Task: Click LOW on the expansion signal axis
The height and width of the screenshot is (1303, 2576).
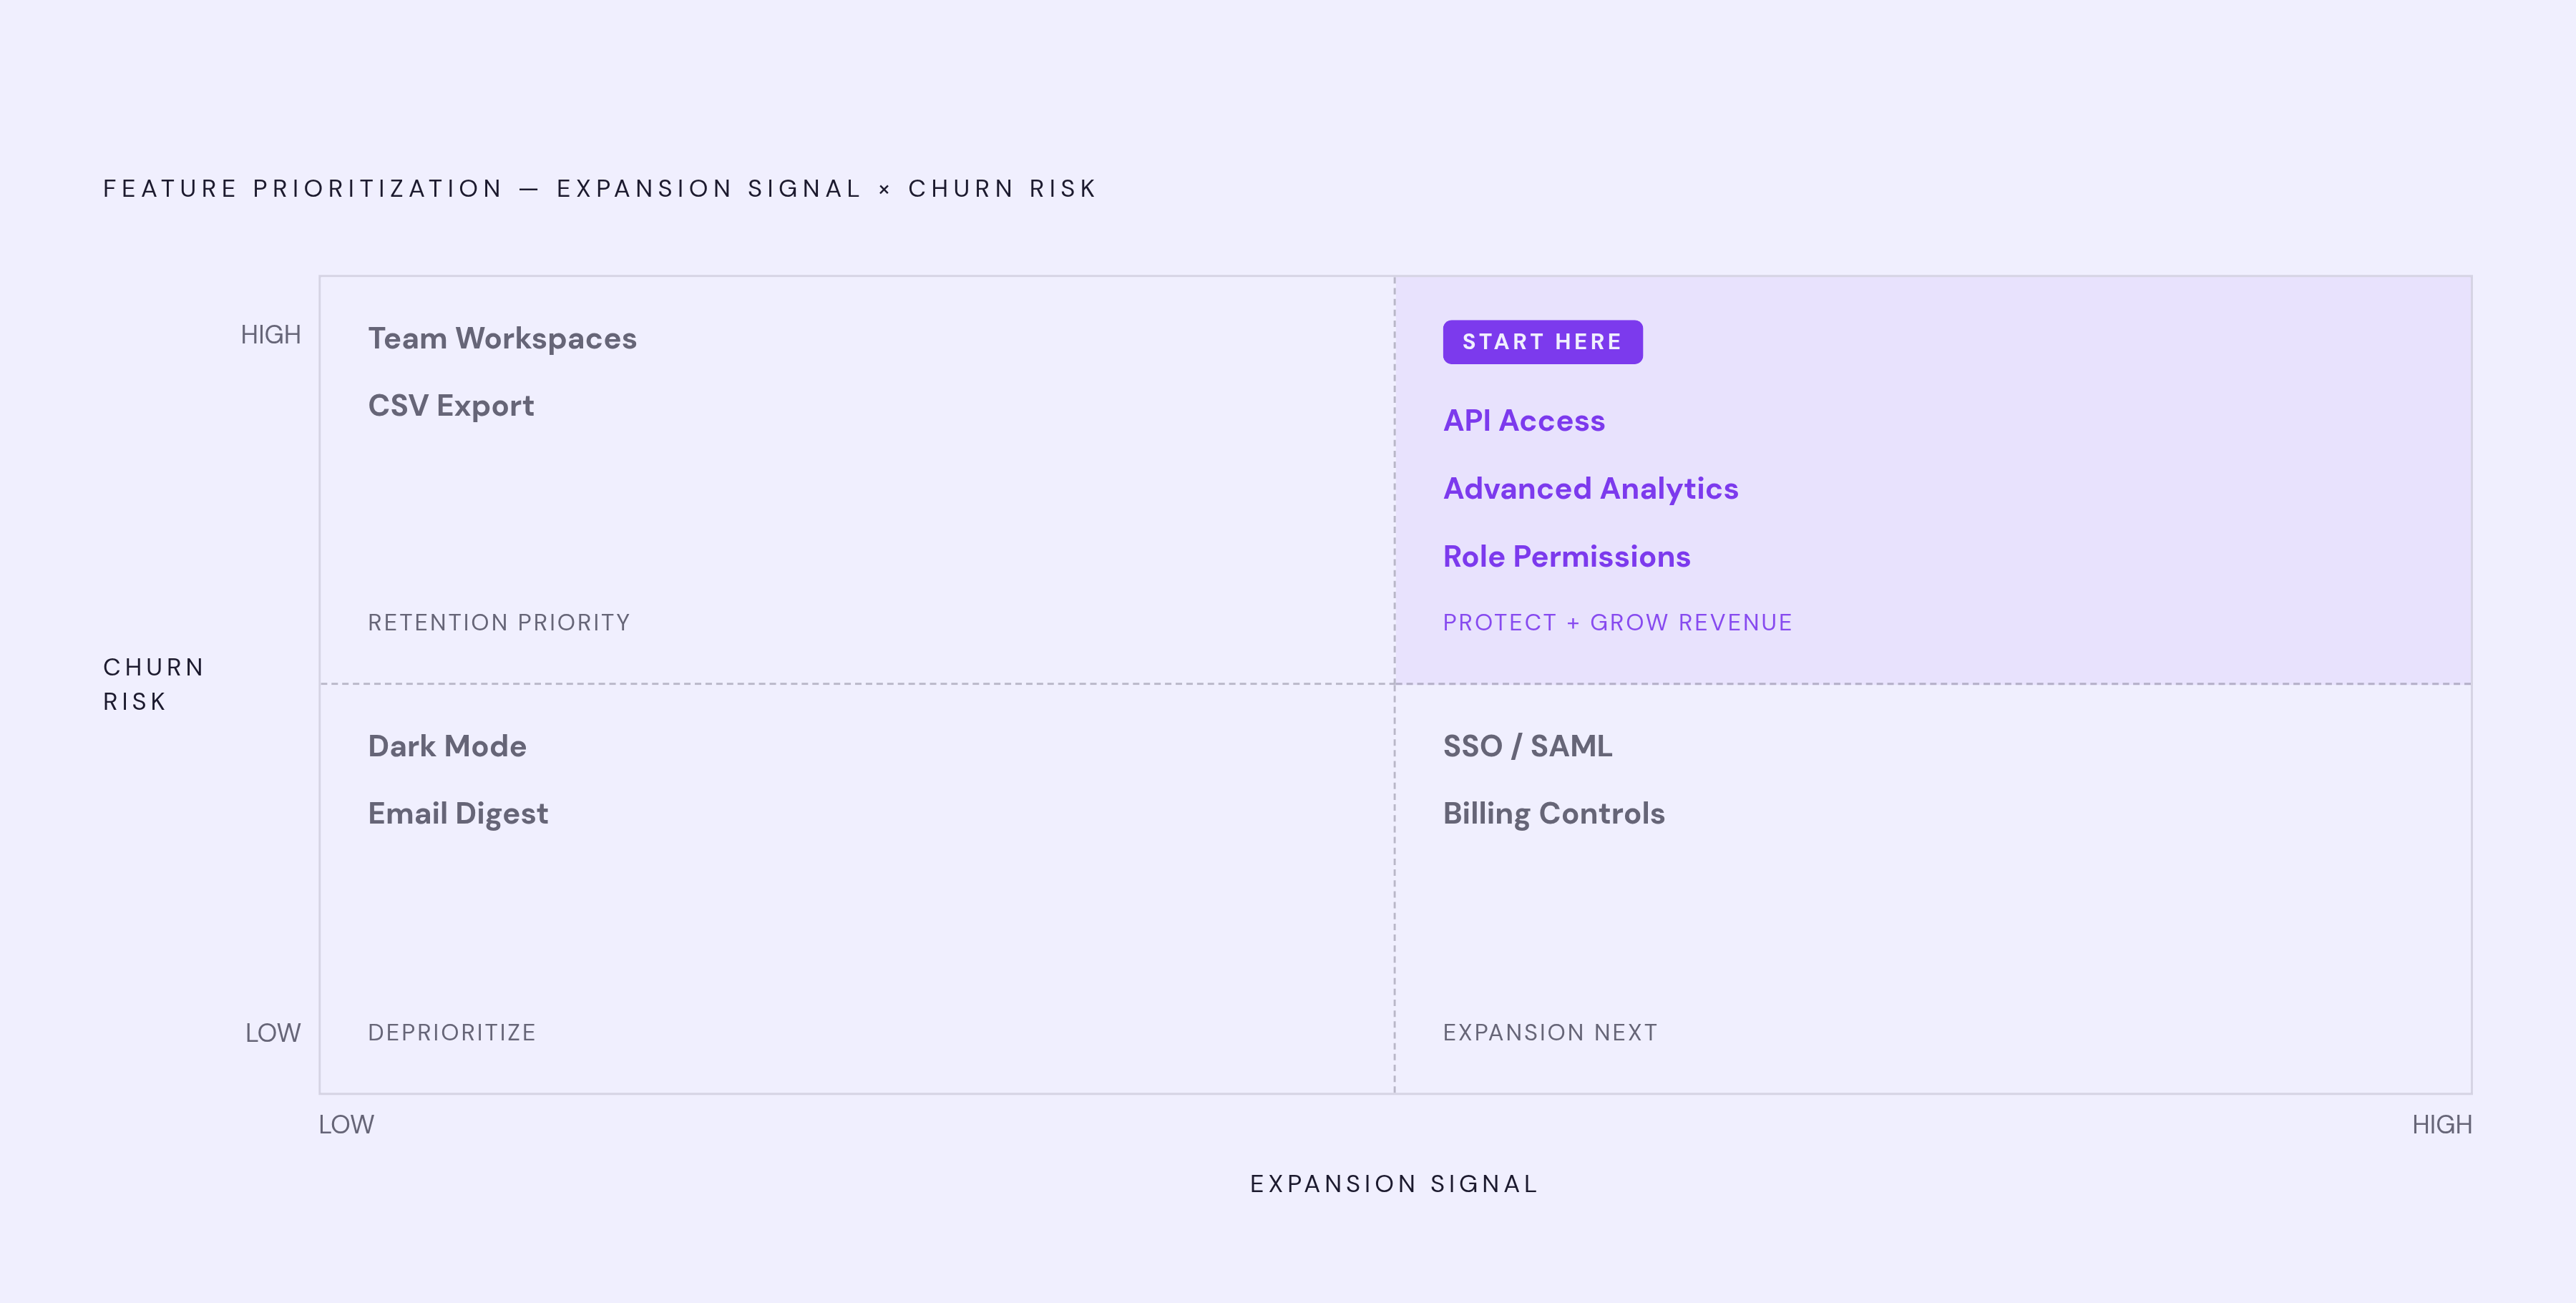Action: (346, 1125)
